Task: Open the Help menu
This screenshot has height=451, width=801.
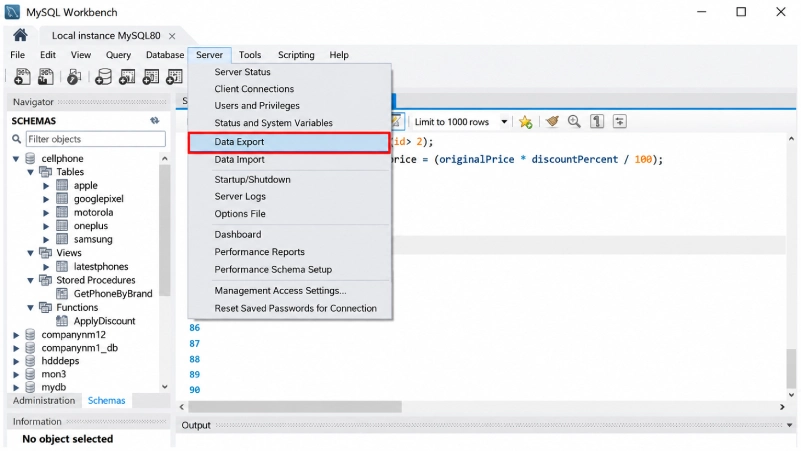Action: [x=339, y=55]
